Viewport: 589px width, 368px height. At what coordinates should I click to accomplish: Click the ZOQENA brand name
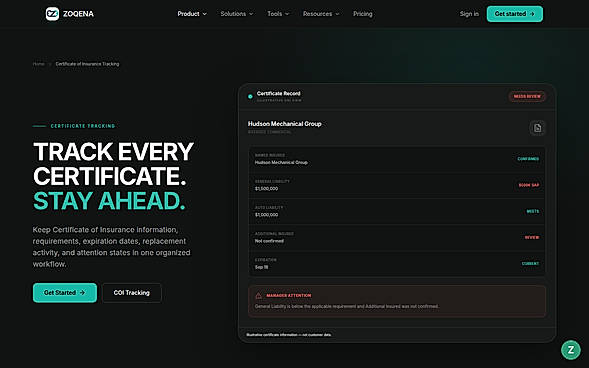tap(78, 14)
